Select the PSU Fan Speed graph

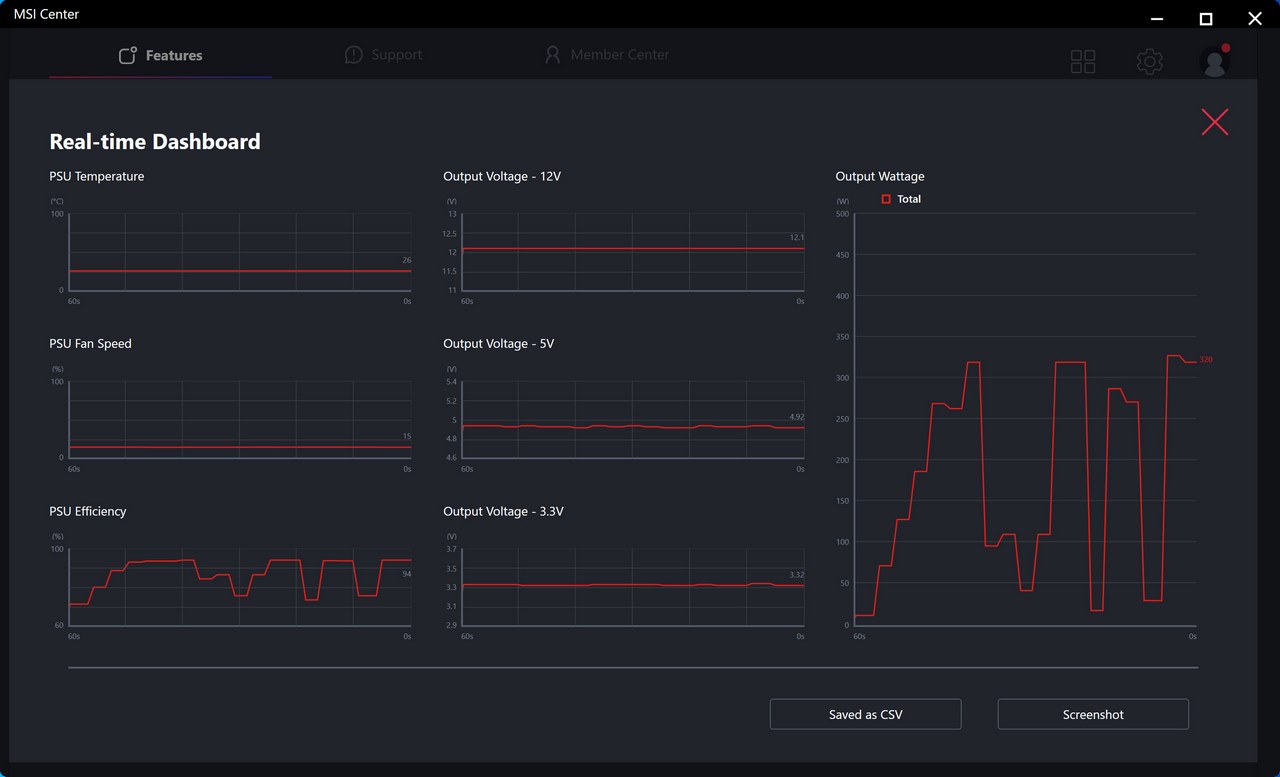click(239, 420)
